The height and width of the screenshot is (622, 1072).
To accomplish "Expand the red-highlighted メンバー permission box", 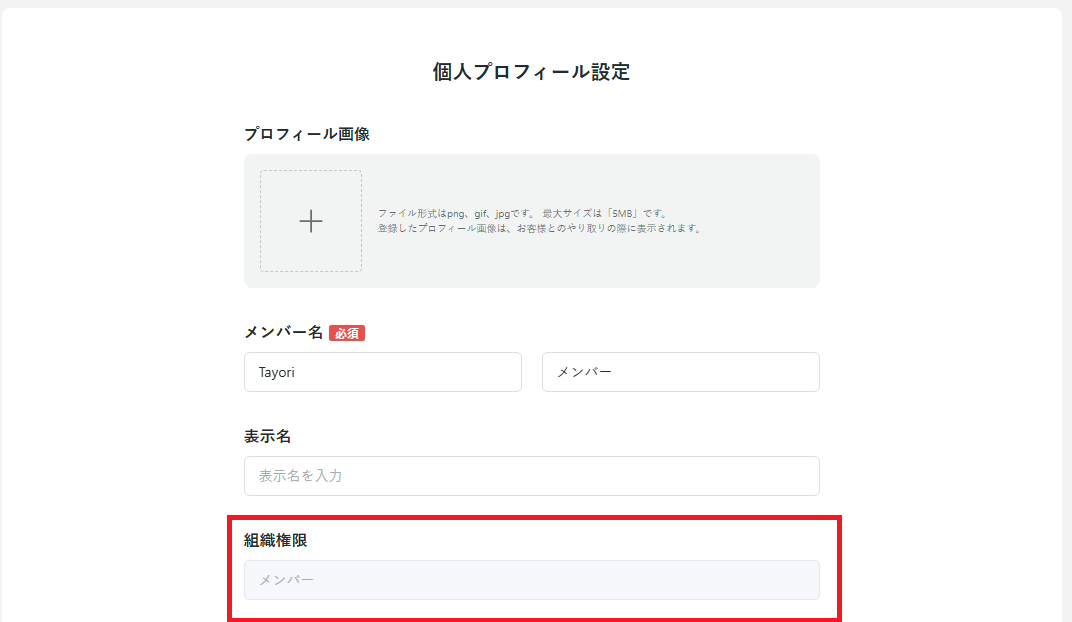I will click(531, 580).
